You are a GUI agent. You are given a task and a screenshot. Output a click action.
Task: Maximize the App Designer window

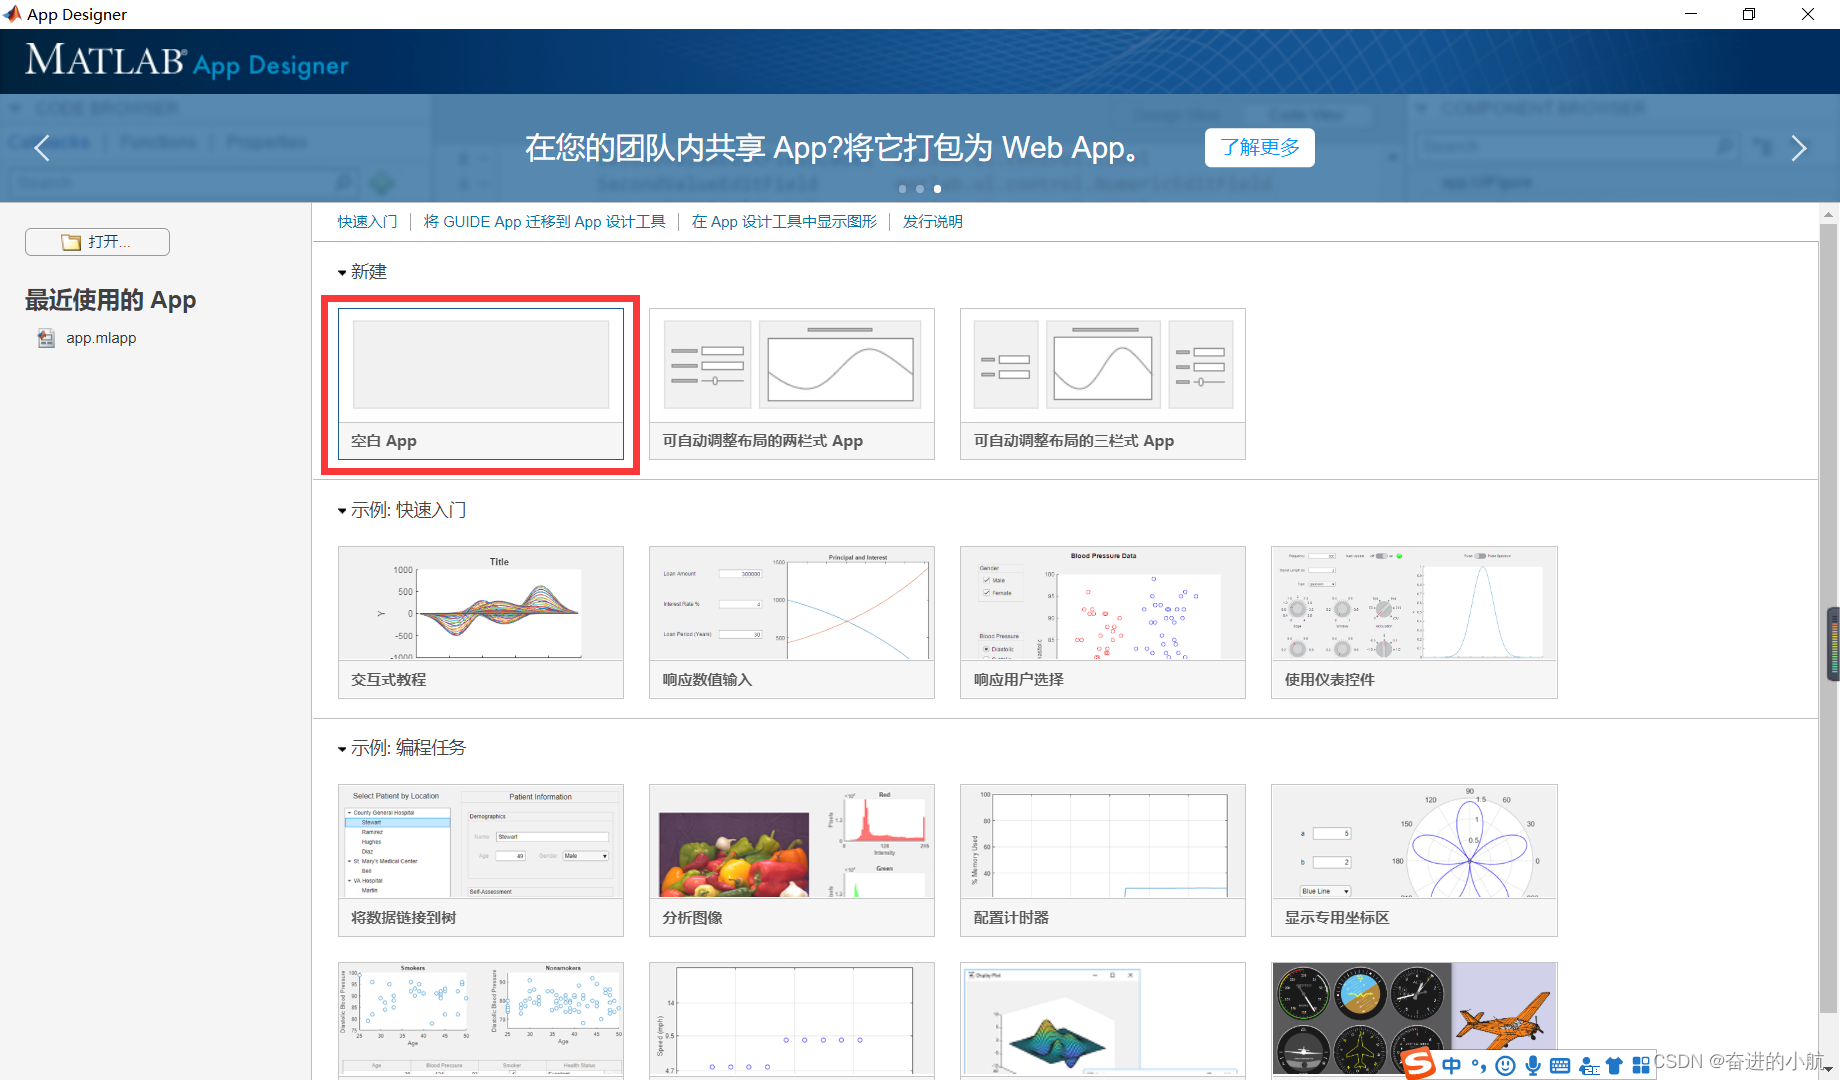coord(1749,14)
